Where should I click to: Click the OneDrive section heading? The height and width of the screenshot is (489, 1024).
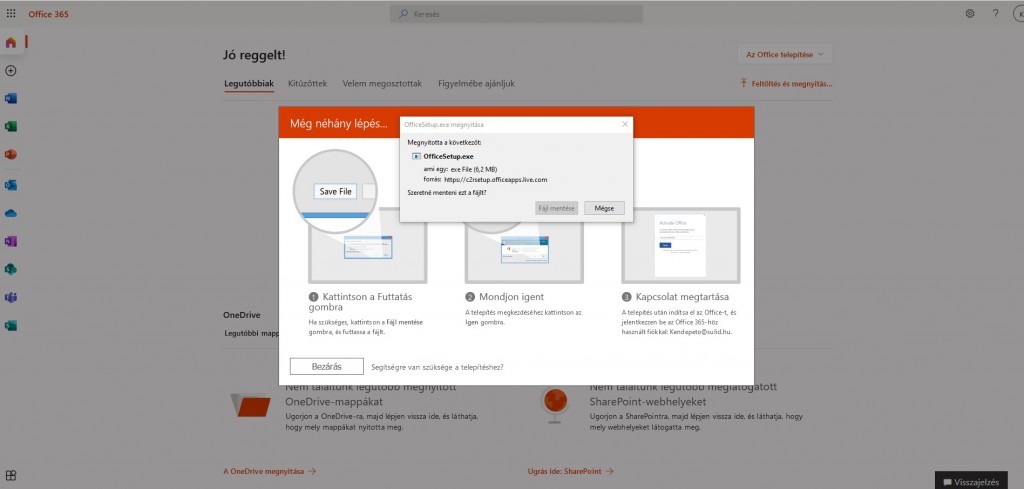click(x=242, y=315)
